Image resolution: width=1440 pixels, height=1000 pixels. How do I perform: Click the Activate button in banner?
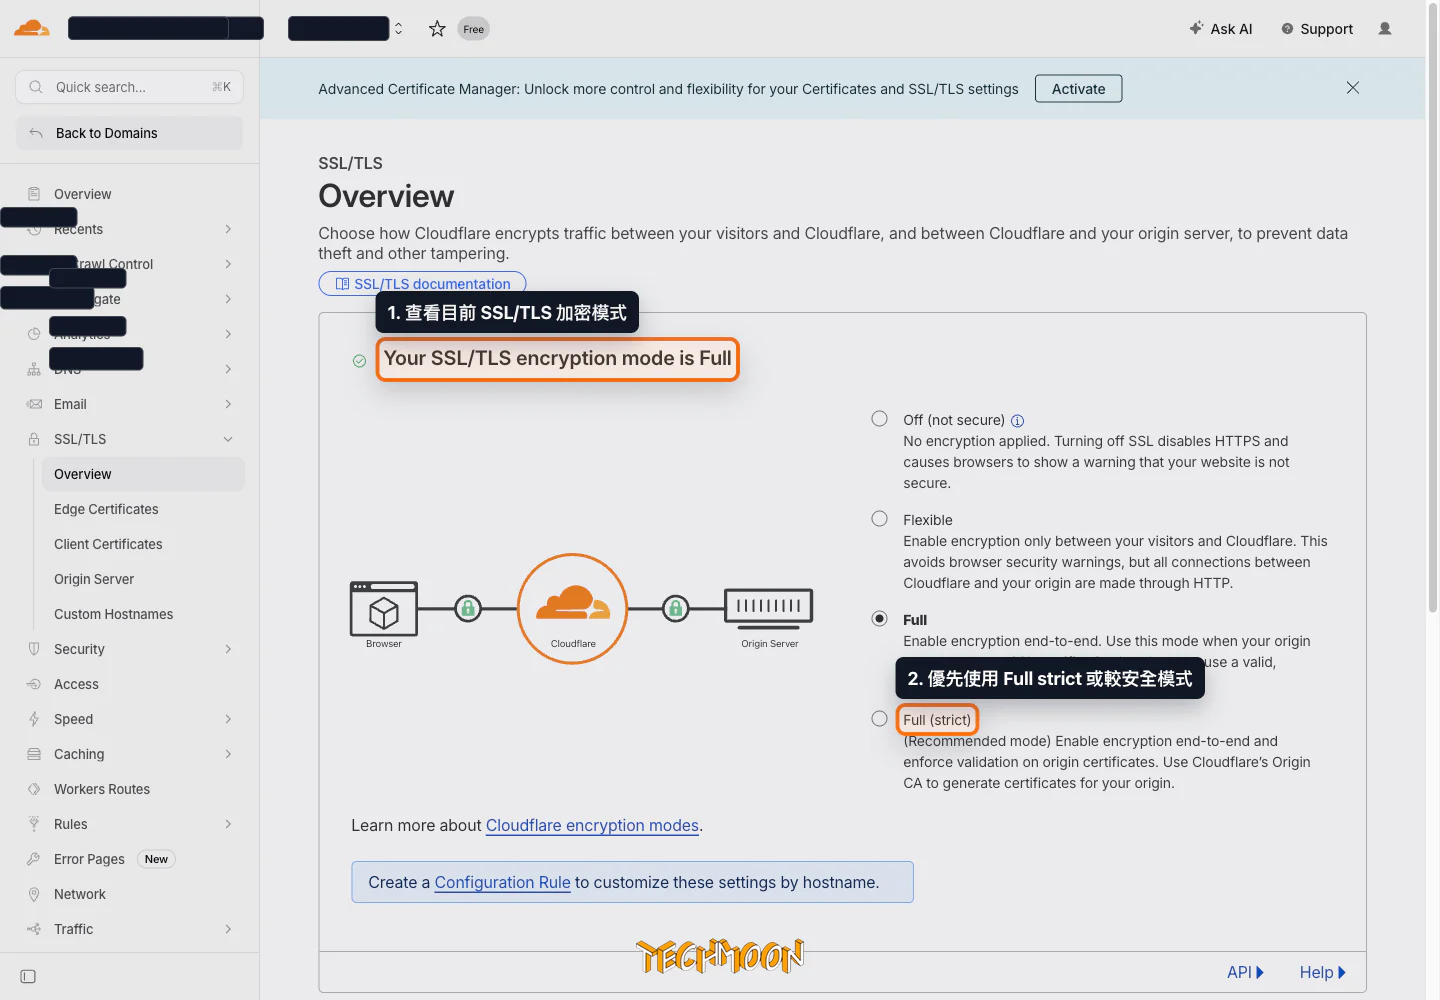pos(1078,88)
